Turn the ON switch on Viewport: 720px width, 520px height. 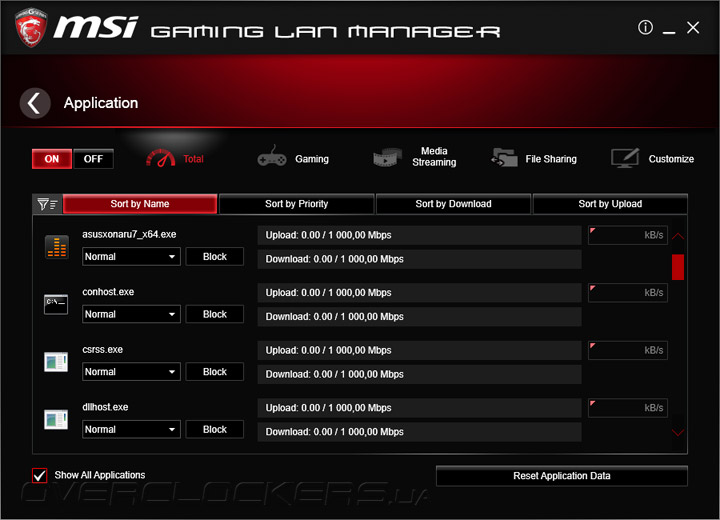[x=52, y=159]
